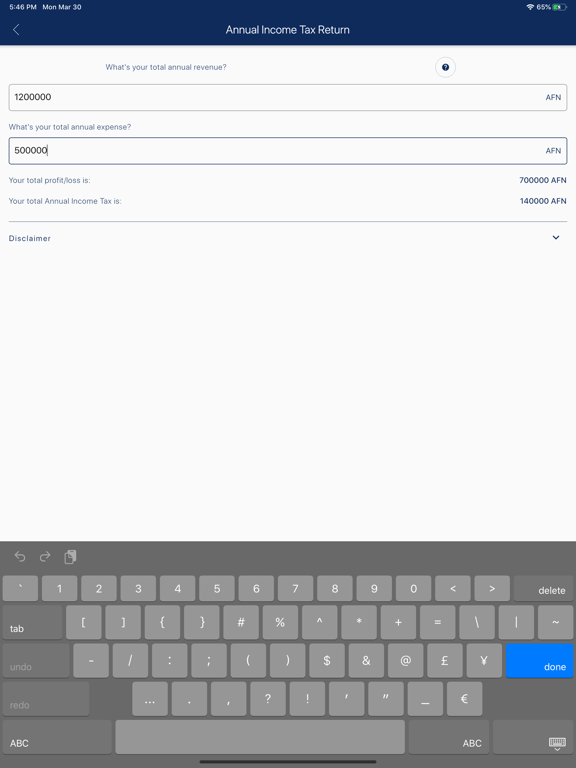Tap the left square bracket key
Screen dimensions: 576x768
pyautogui.click(x=84, y=622)
